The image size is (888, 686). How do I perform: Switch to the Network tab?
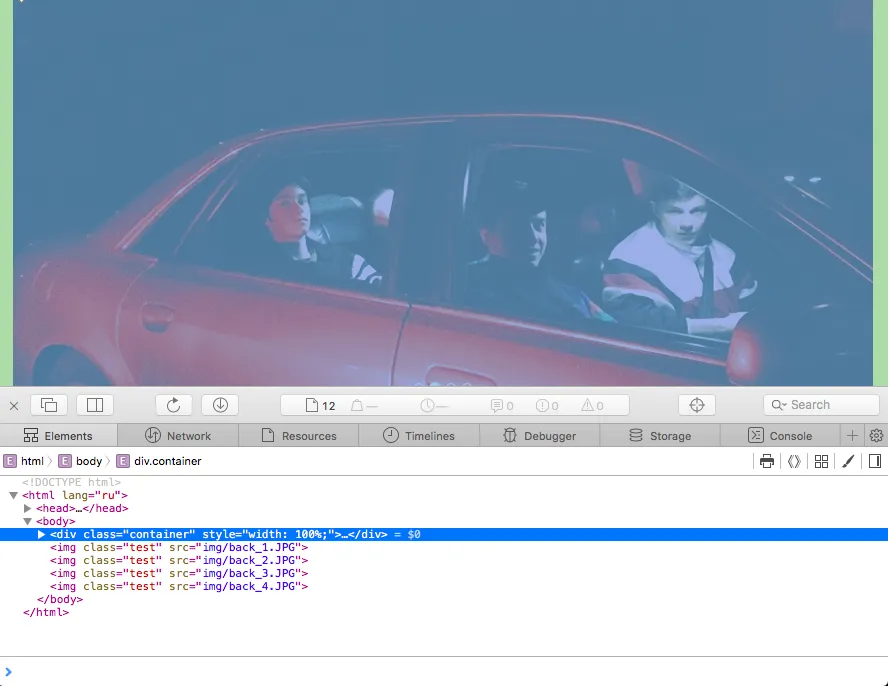[178, 436]
